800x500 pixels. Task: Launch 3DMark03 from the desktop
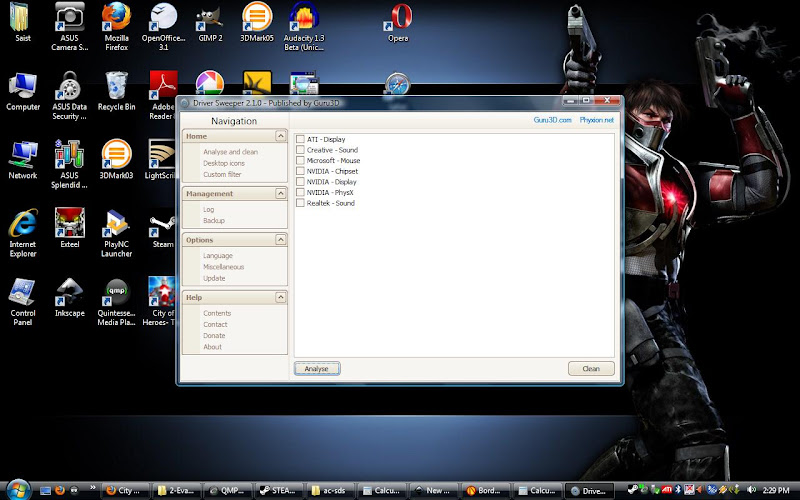tap(116, 160)
